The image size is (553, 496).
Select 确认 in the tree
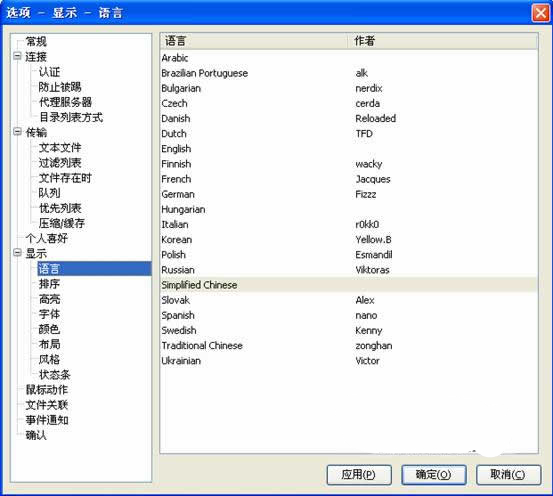tap(36, 435)
